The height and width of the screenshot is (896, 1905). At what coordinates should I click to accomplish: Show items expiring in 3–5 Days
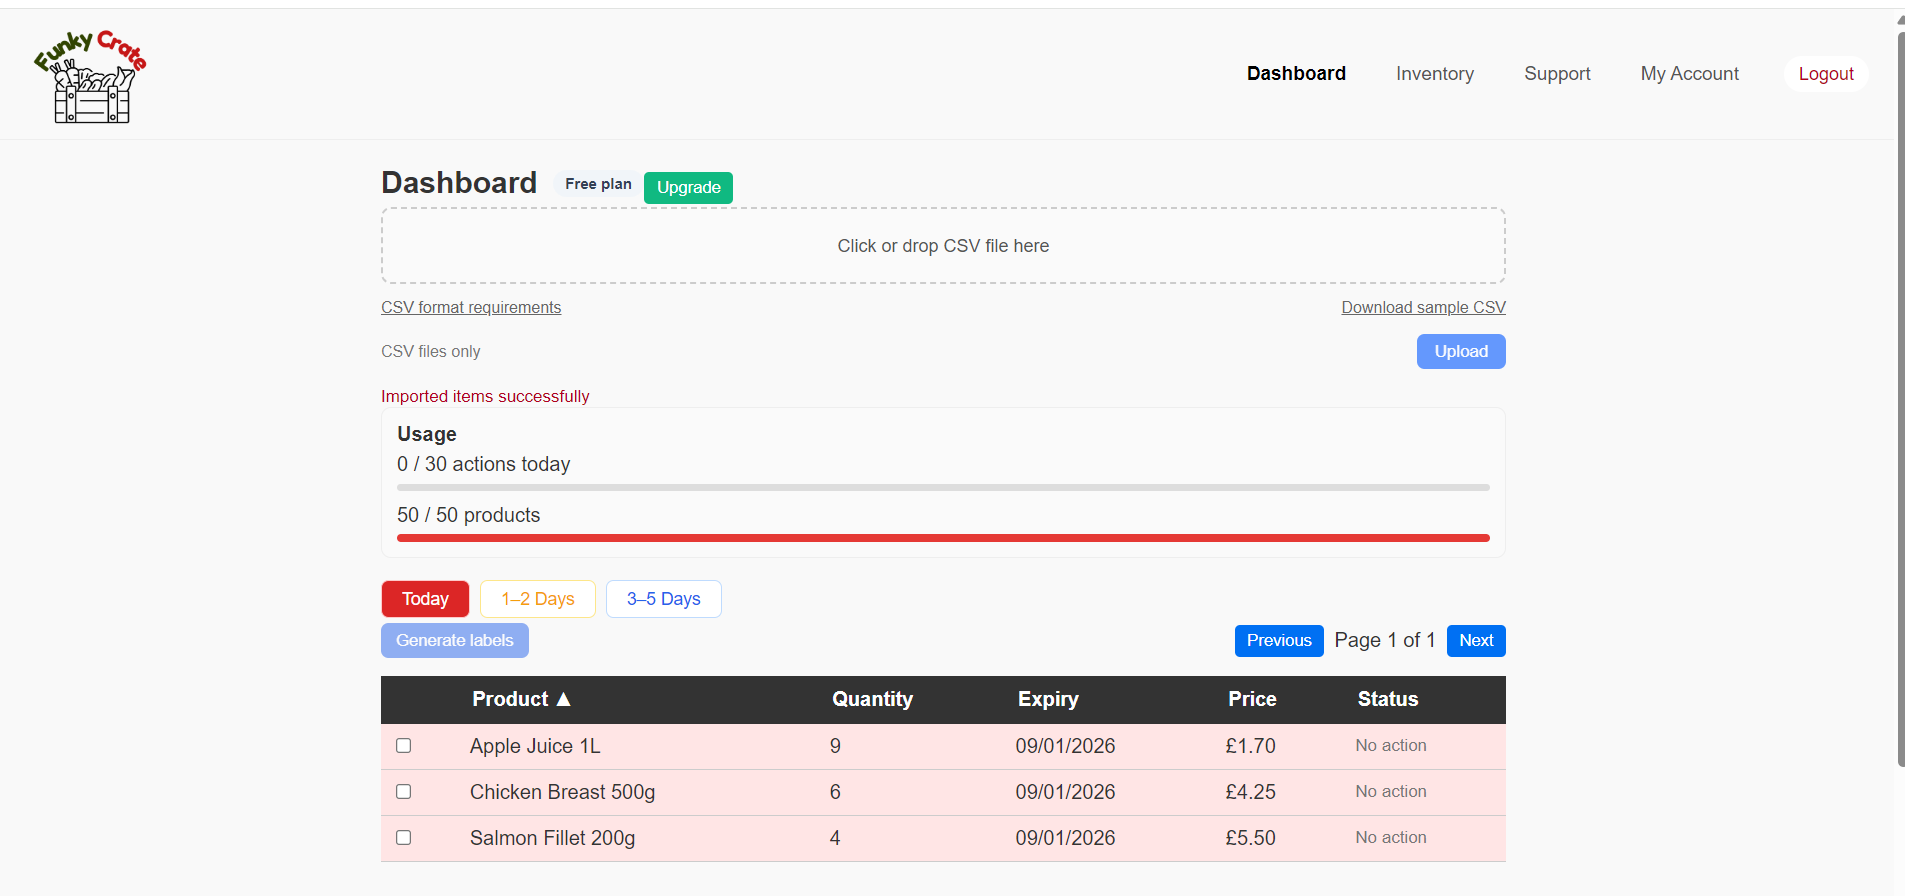[663, 599]
